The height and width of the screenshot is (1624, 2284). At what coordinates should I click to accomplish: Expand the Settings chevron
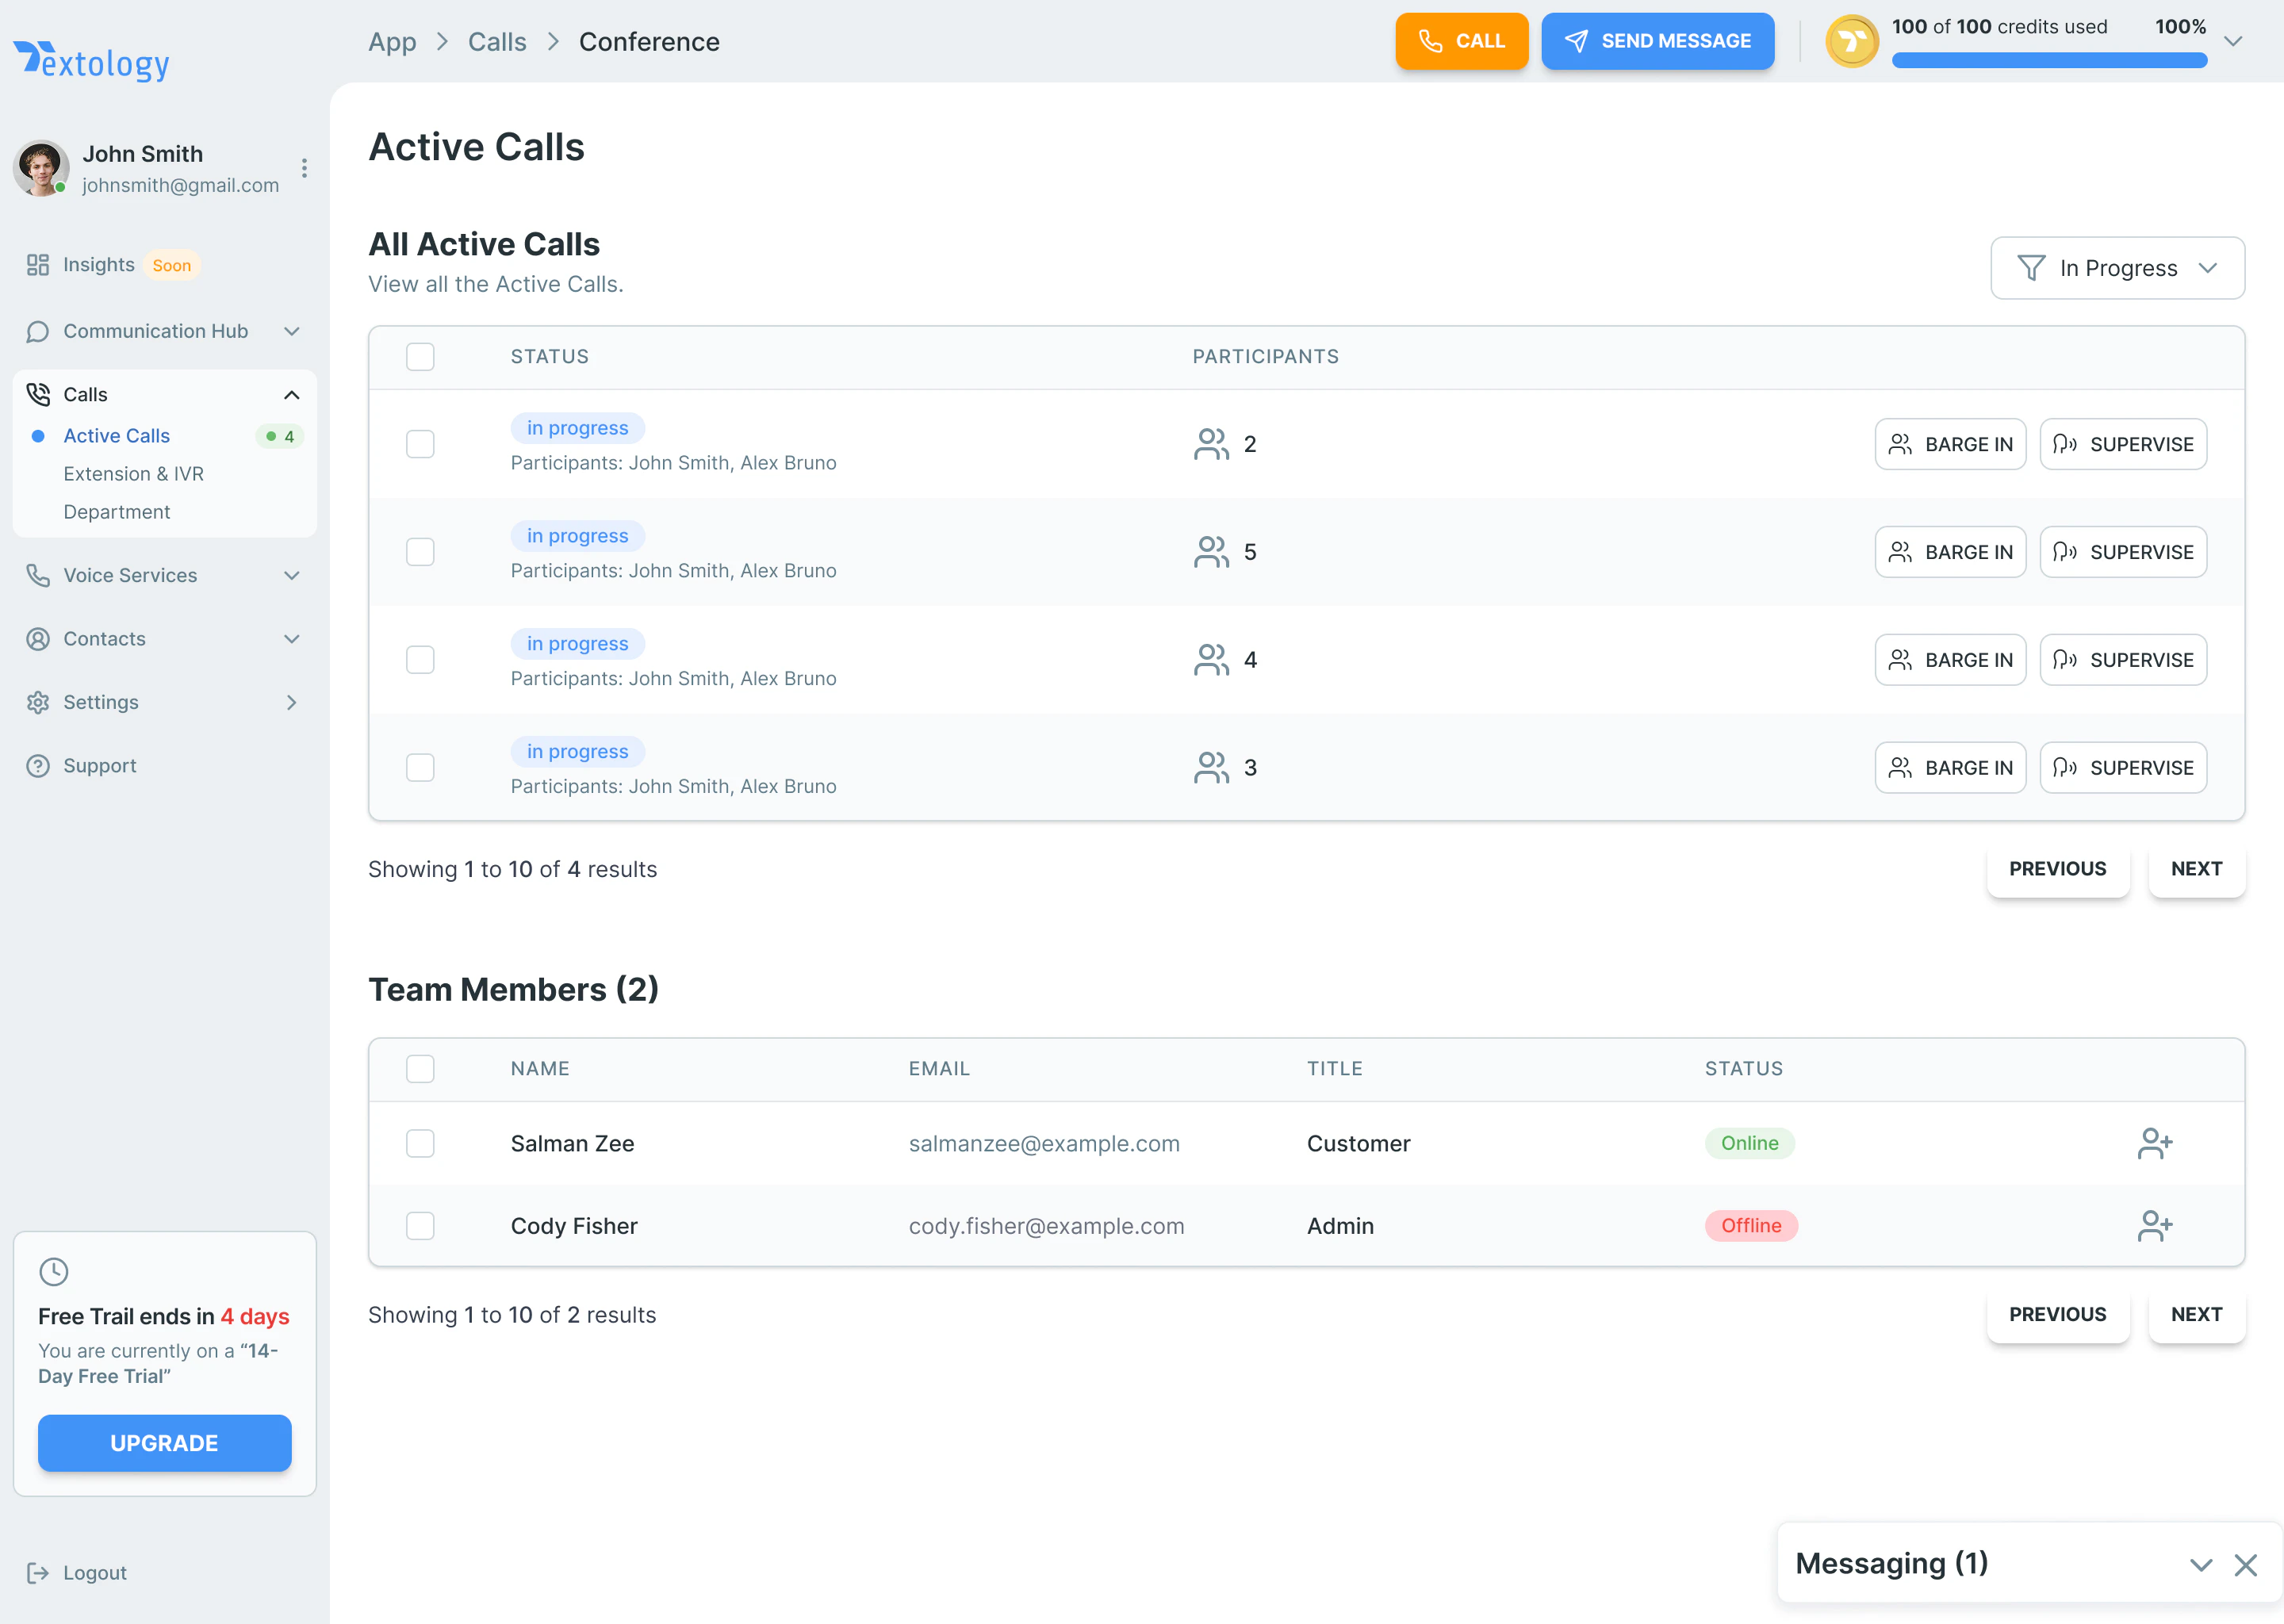tap(292, 703)
